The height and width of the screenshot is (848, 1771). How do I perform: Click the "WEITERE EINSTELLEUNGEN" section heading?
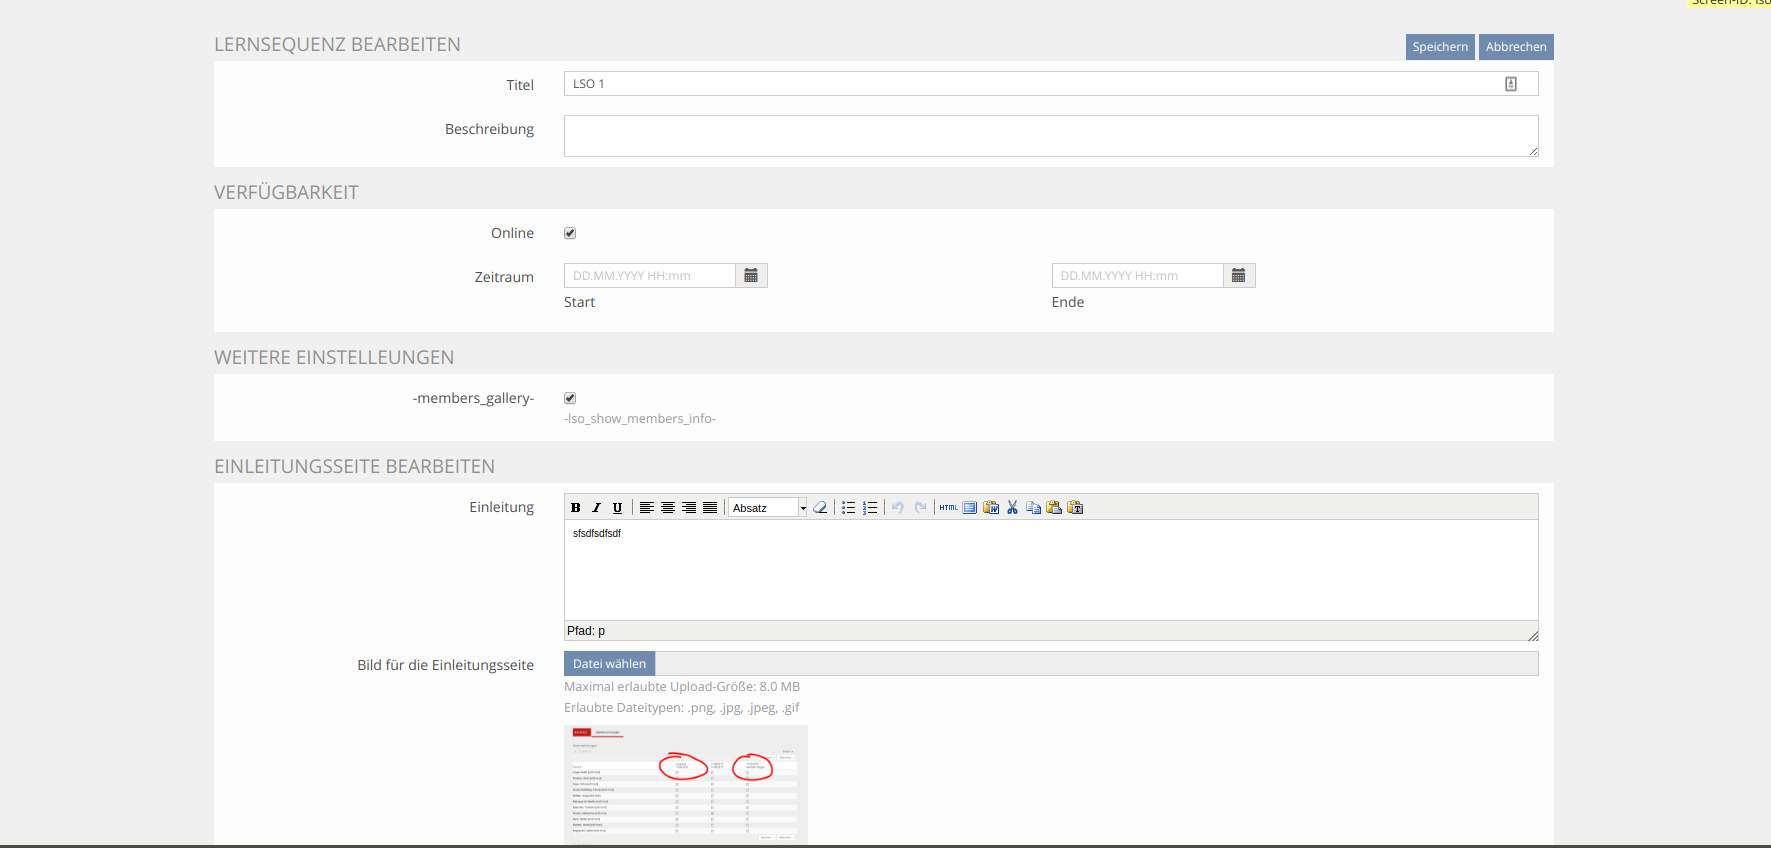coord(334,358)
